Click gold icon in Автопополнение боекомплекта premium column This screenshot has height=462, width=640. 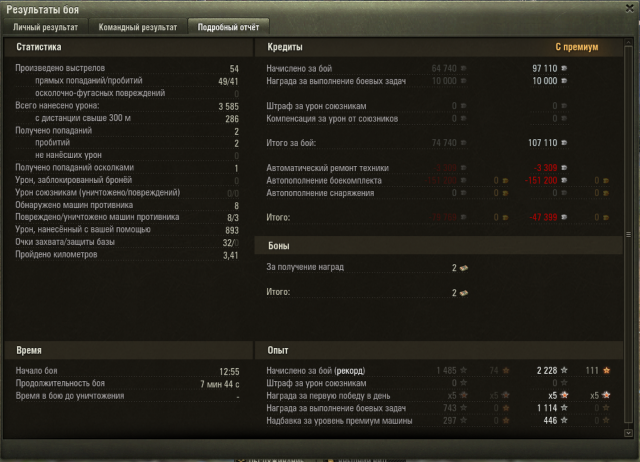coord(606,180)
